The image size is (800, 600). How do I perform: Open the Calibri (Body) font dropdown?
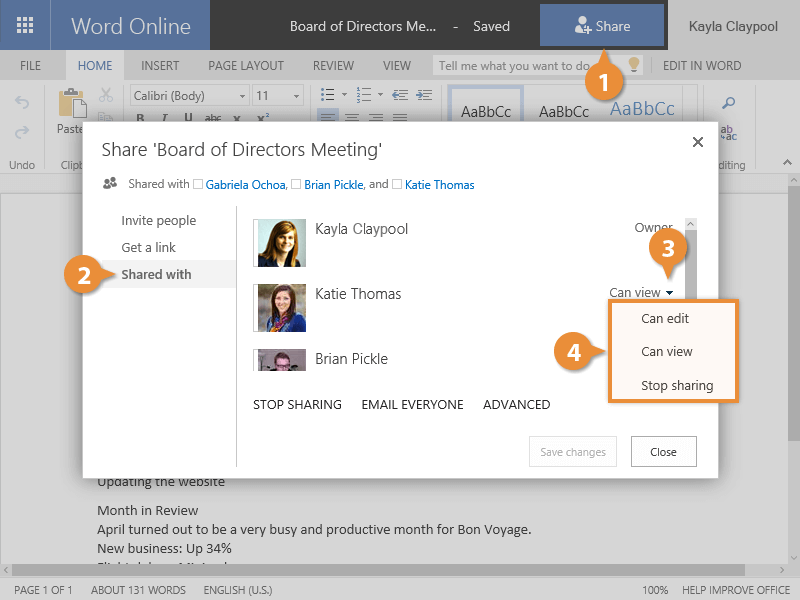(189, 96)
